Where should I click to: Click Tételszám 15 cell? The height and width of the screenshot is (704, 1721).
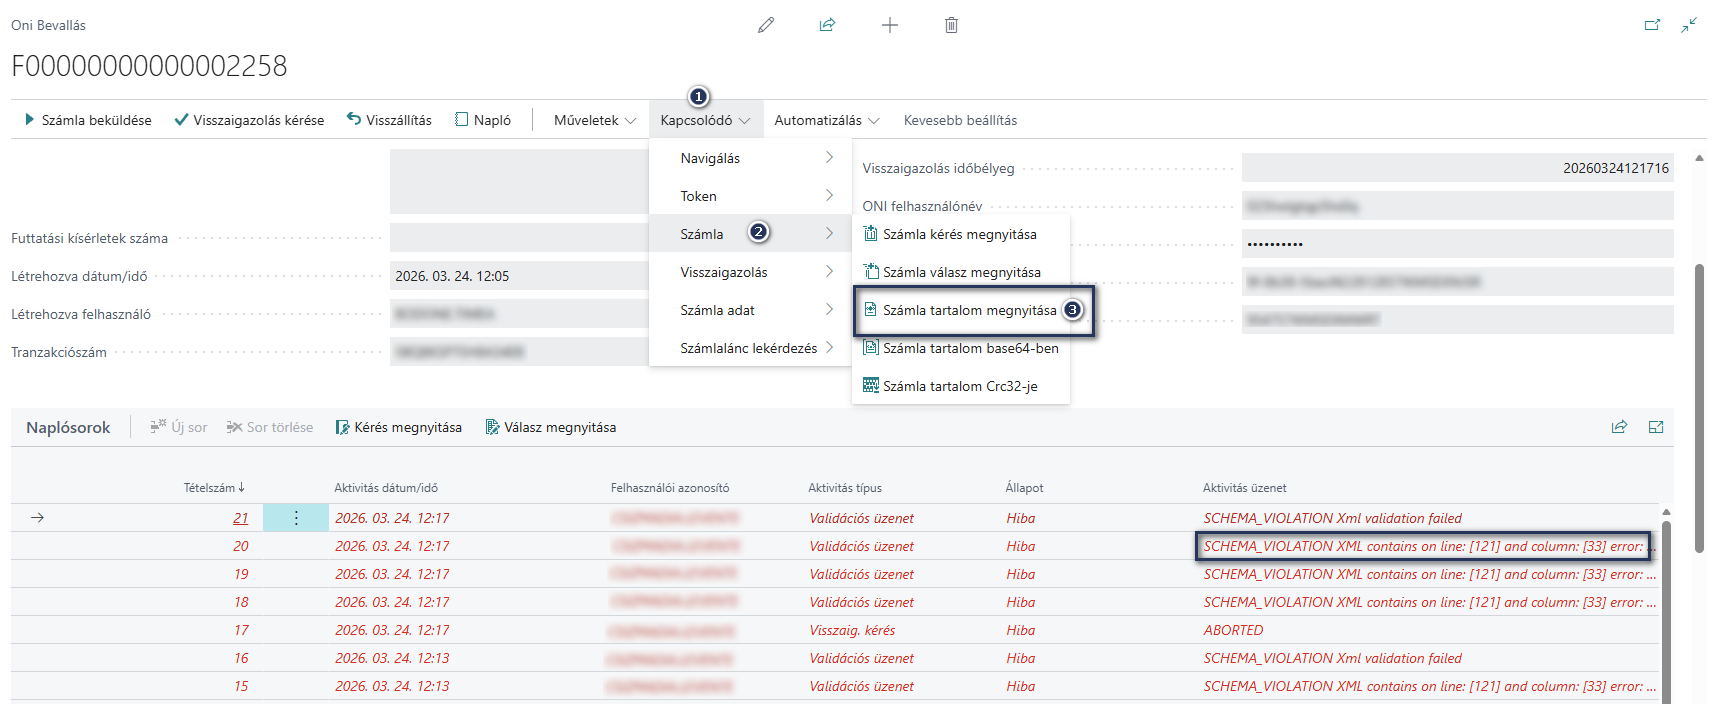click(241, 686)
